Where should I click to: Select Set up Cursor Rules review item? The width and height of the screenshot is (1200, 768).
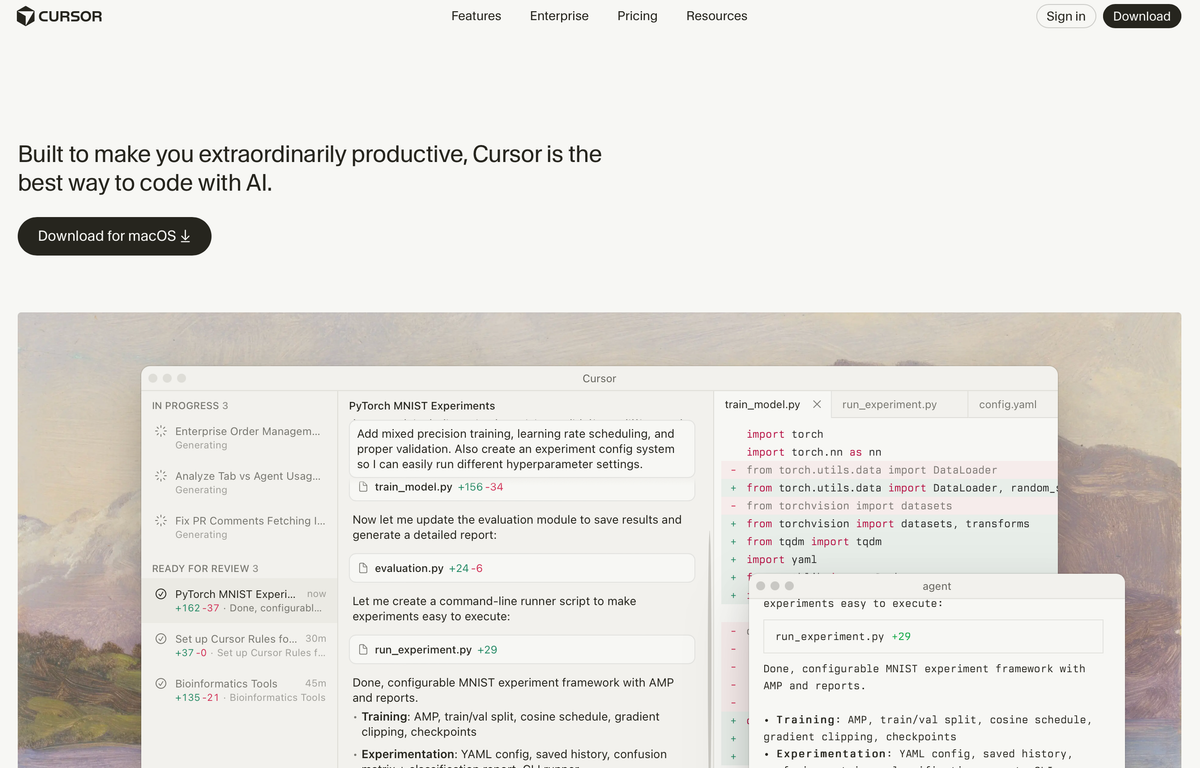pyautogui.click(x=240, y=645)
